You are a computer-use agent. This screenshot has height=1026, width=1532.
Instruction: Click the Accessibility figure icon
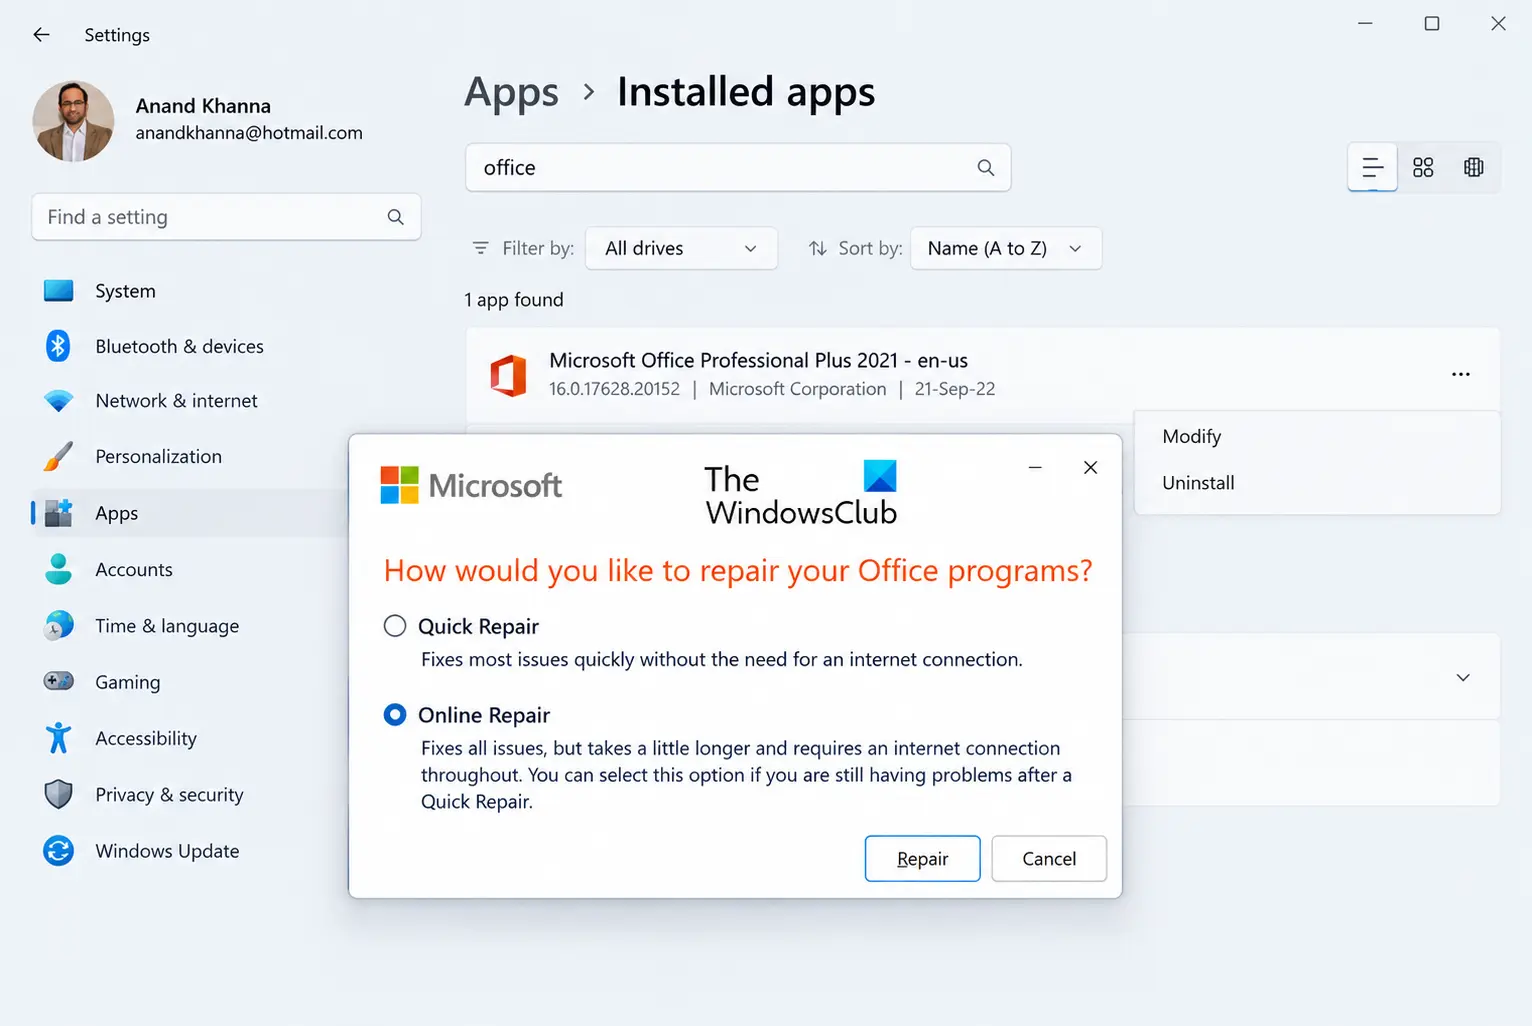tap(59, 738)
